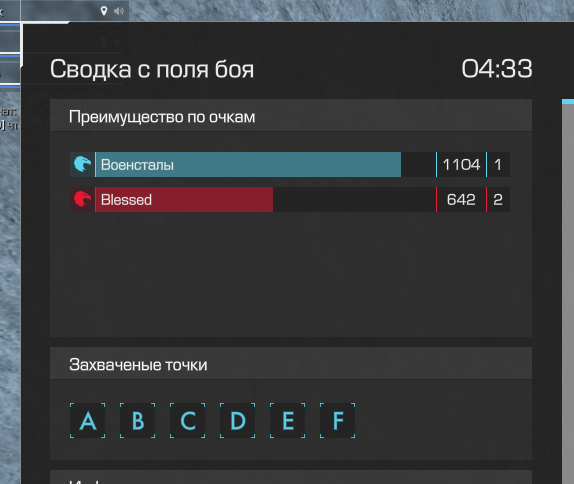
Task: Click the Военсталы rank number 1
Action: pyautogui.click(x=498, y=164)
